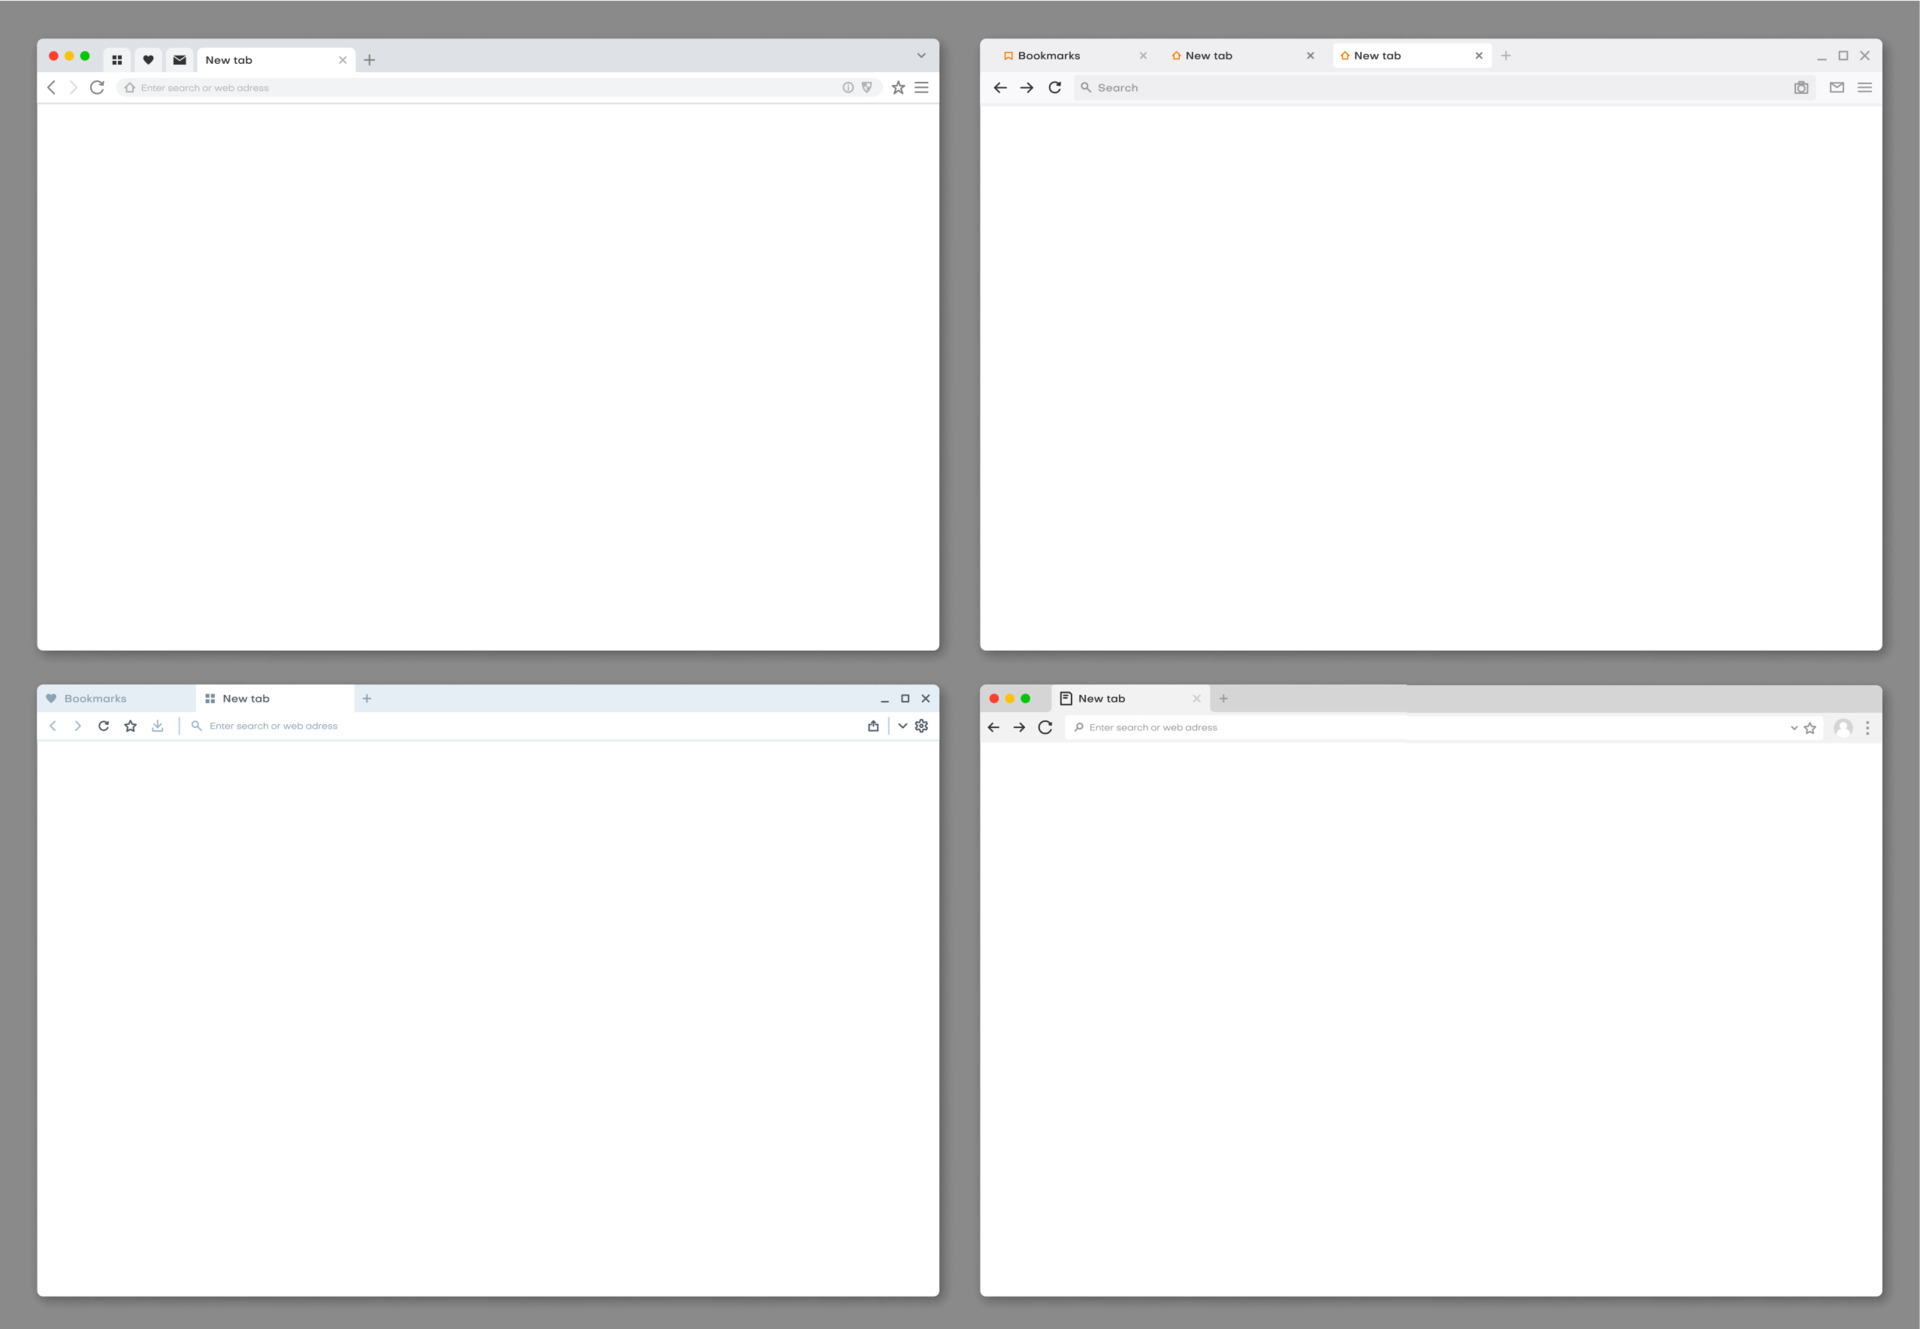Click the screenshot camera icon in the top-right browser

click(1801, 87)
